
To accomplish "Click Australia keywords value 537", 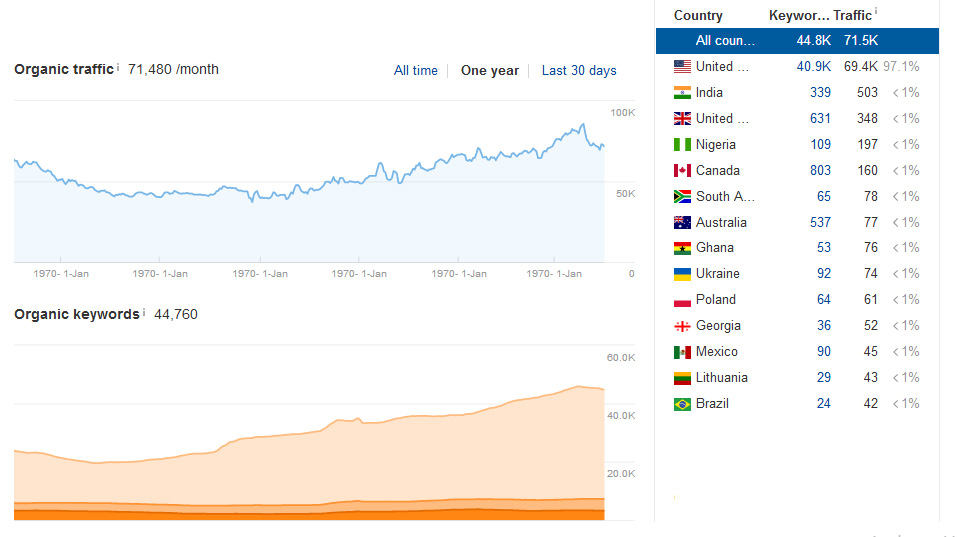I will pyautogui.click(x=820, y=222).
